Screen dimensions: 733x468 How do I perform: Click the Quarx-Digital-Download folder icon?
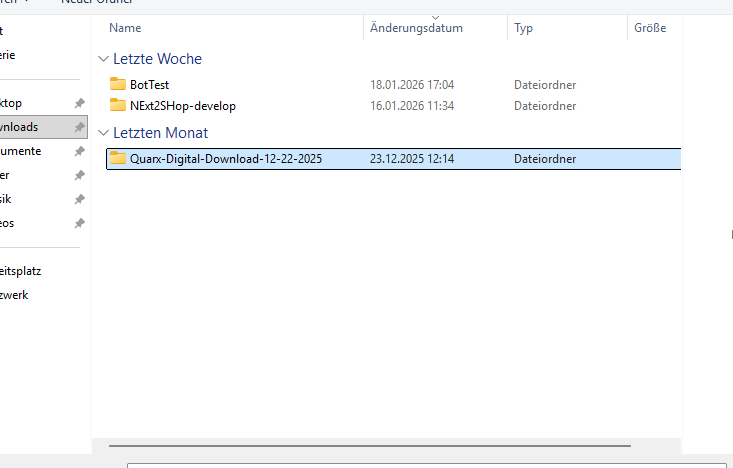pyautogui.click(x=118, y=159)
